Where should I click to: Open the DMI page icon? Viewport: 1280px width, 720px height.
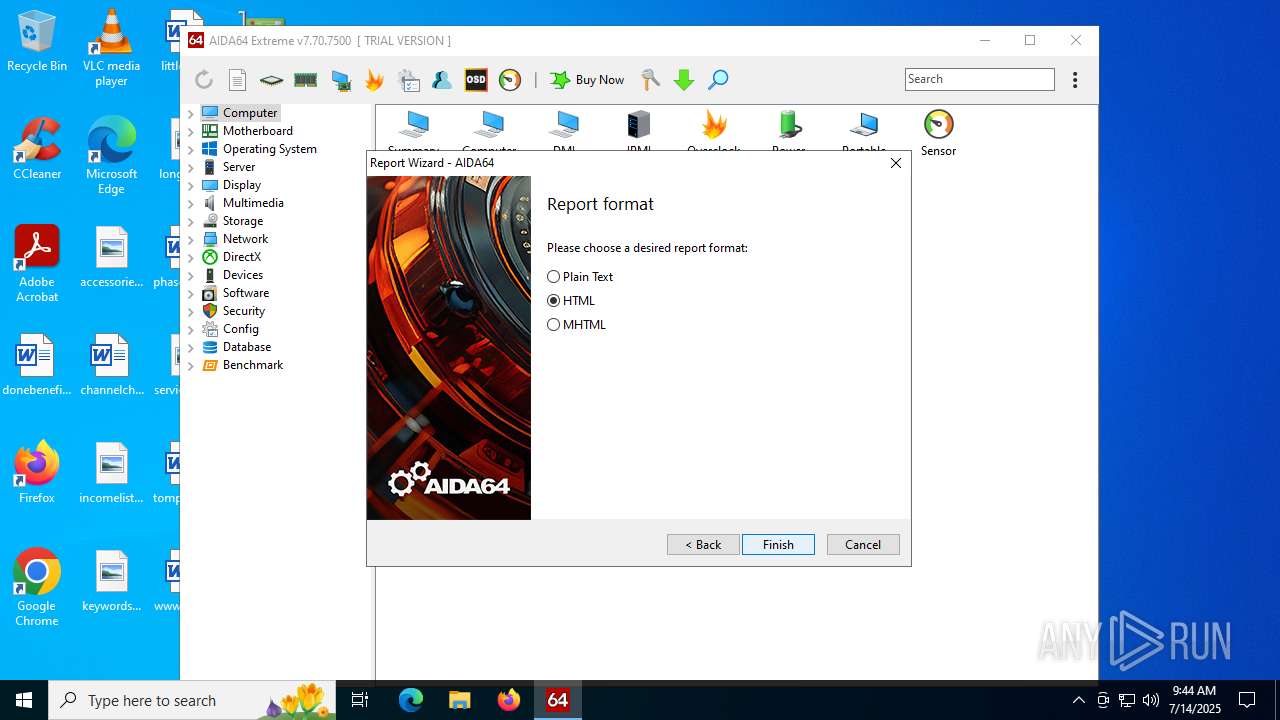pos(564,130)
